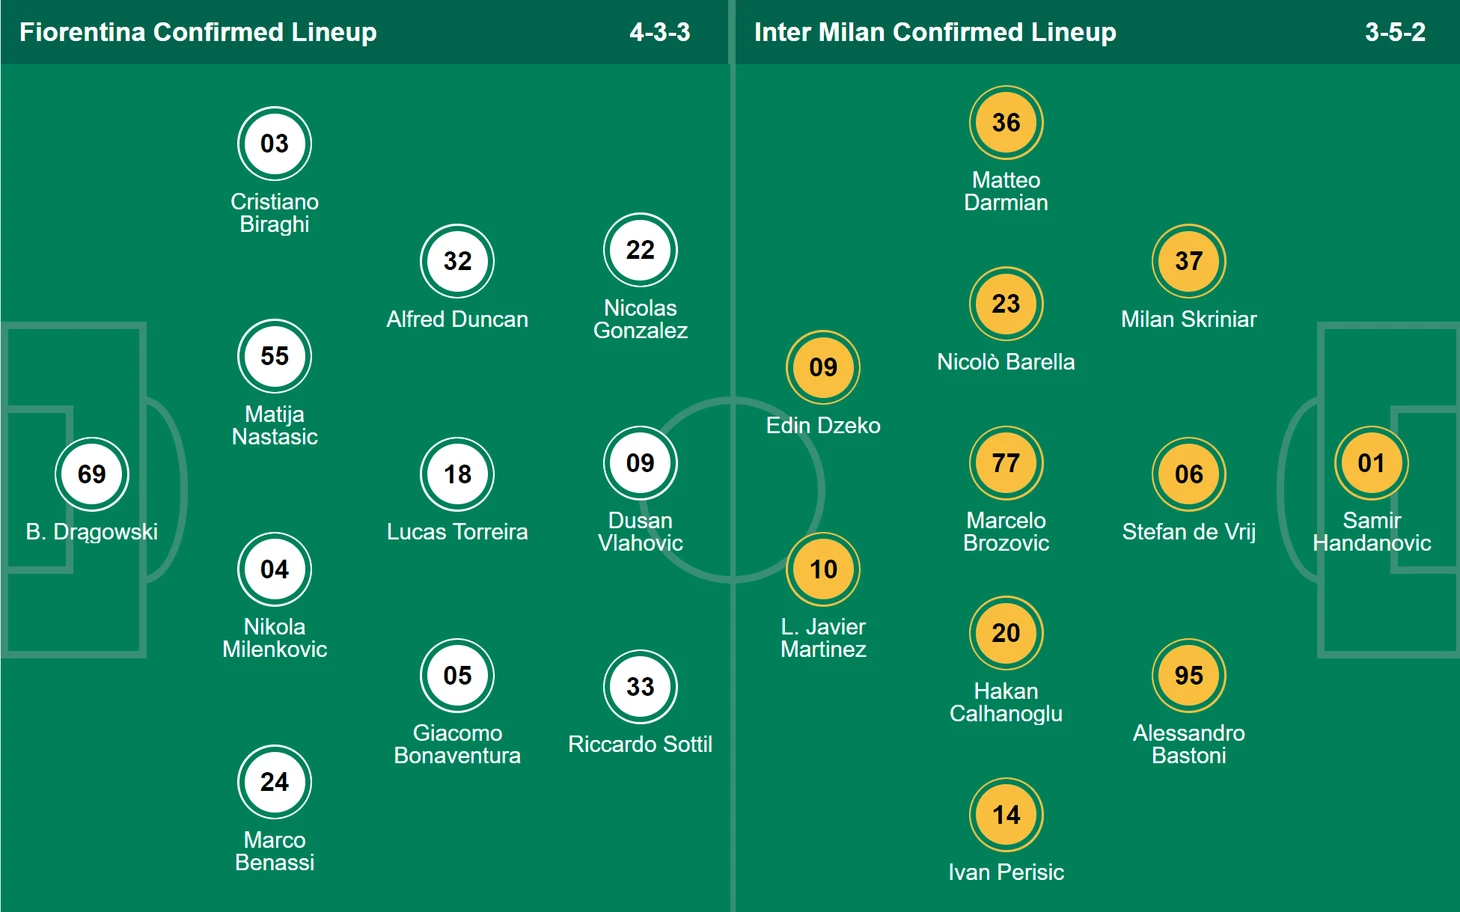
Task: Select Edin Dzeko's yellow 09 badge
Action: 823,367
